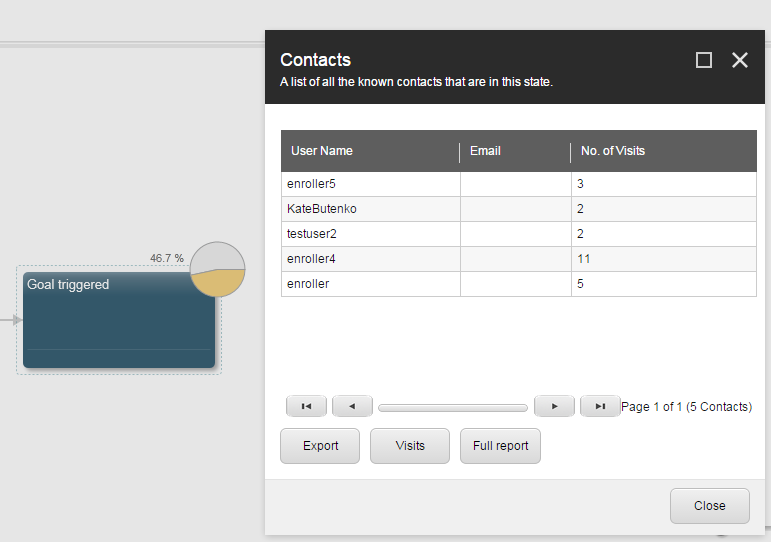
Task: Open the Full report
Action: (x=500, y=446)
